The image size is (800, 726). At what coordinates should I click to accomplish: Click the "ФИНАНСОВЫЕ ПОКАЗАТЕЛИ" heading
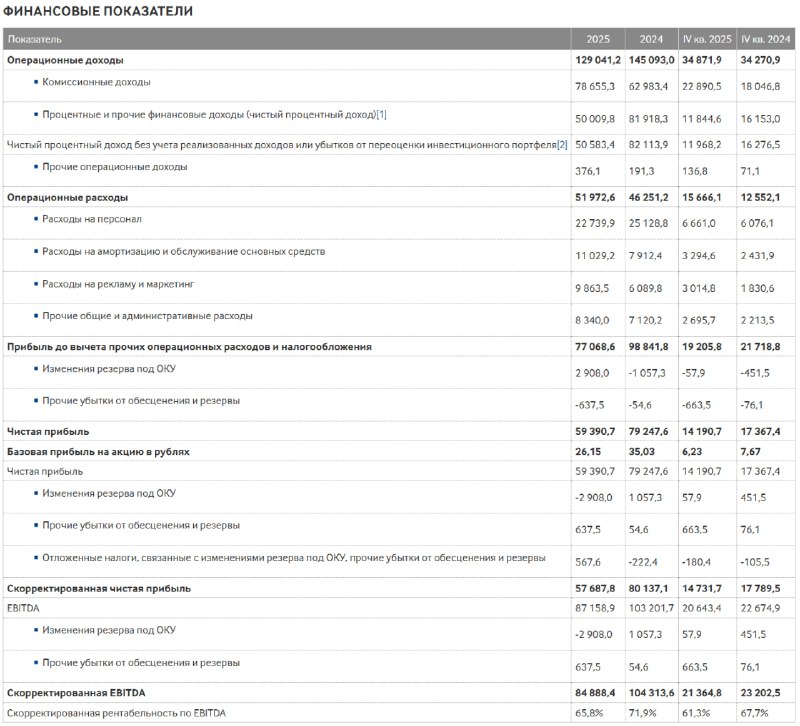[x=99, y=11]
